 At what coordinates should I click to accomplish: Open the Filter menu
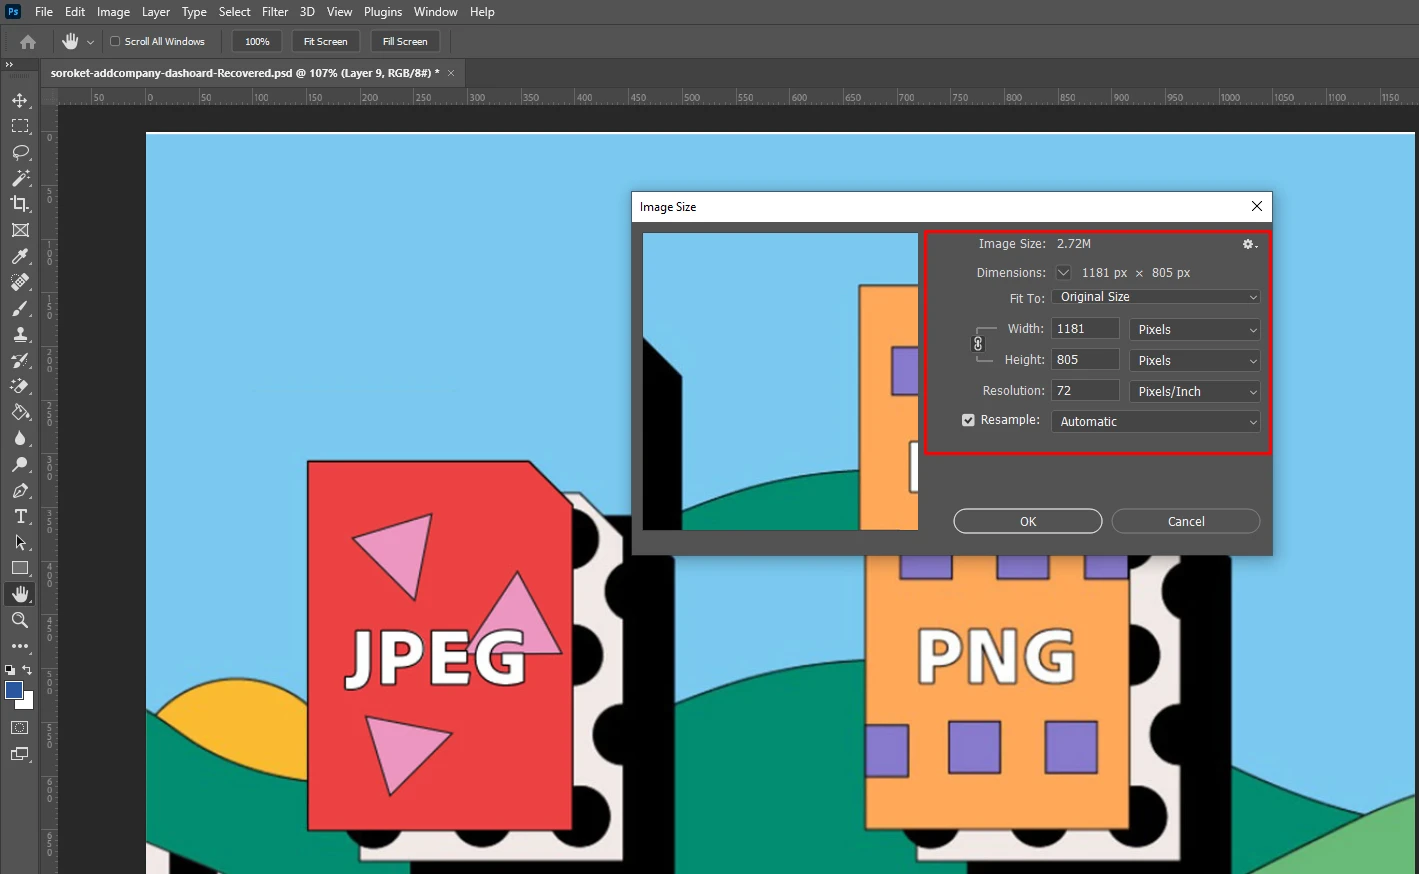[x=275, y=12]
